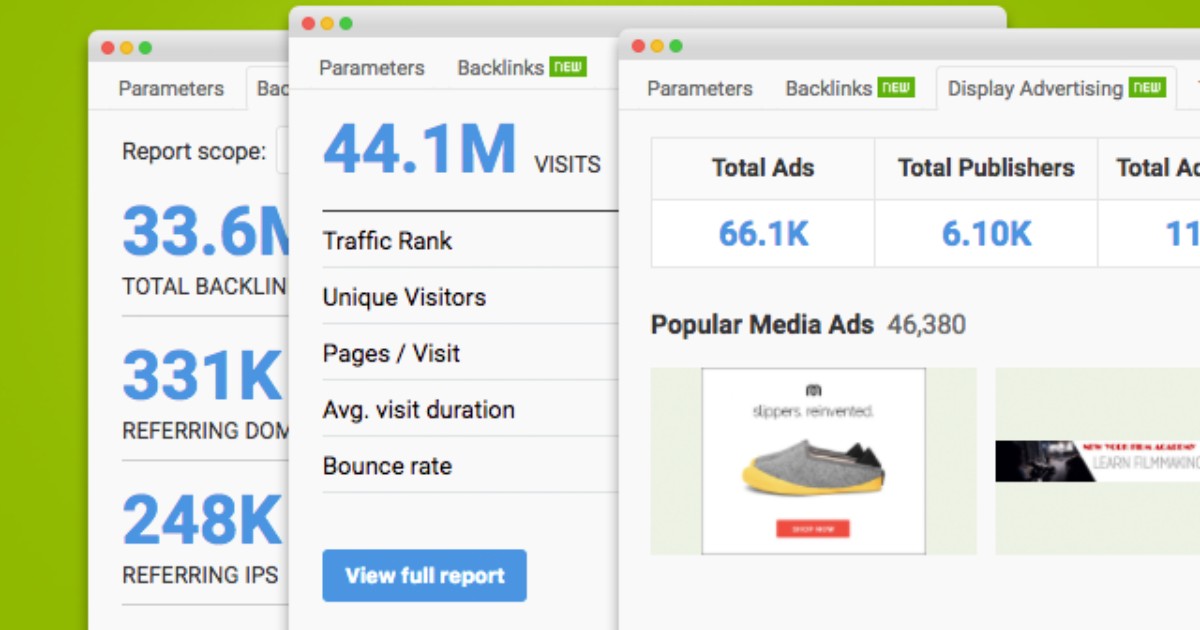The image size is (1200, 630).
Task: Select the Parameters tab on the middle window
Action: click(371, 67)
